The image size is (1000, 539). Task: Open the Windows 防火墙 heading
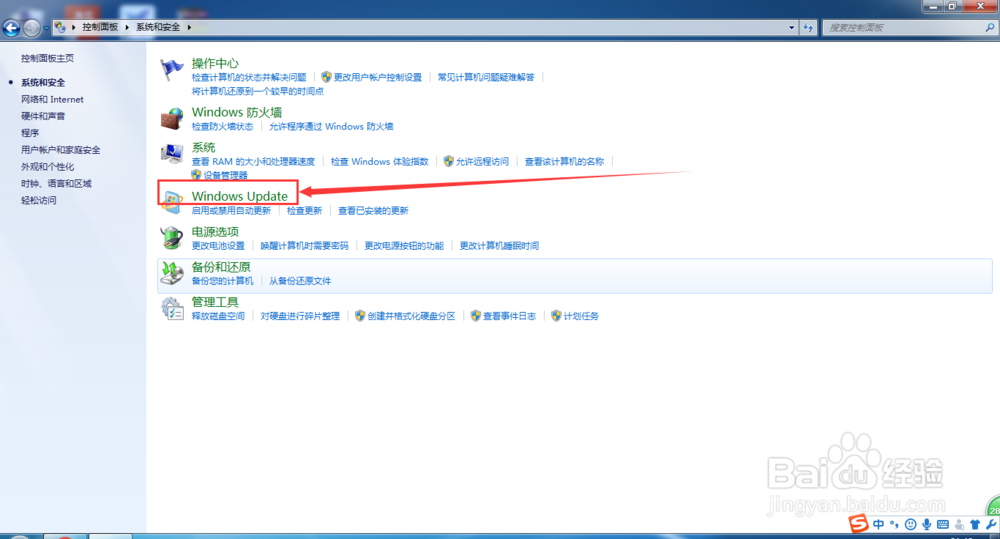(x=237, y=112)
